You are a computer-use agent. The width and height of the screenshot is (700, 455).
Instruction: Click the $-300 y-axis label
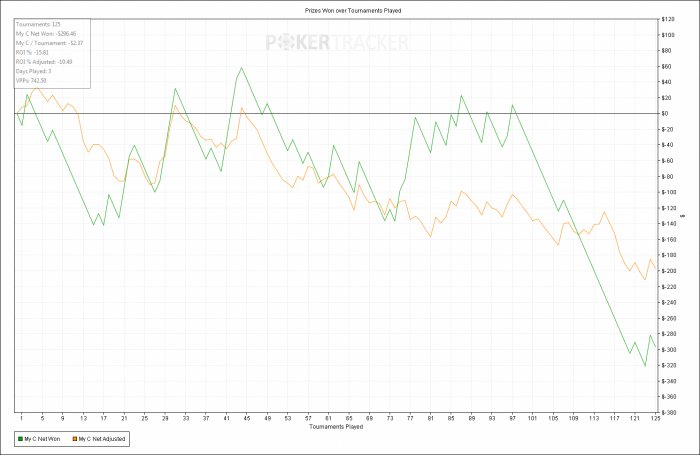(x=669, y=350)
